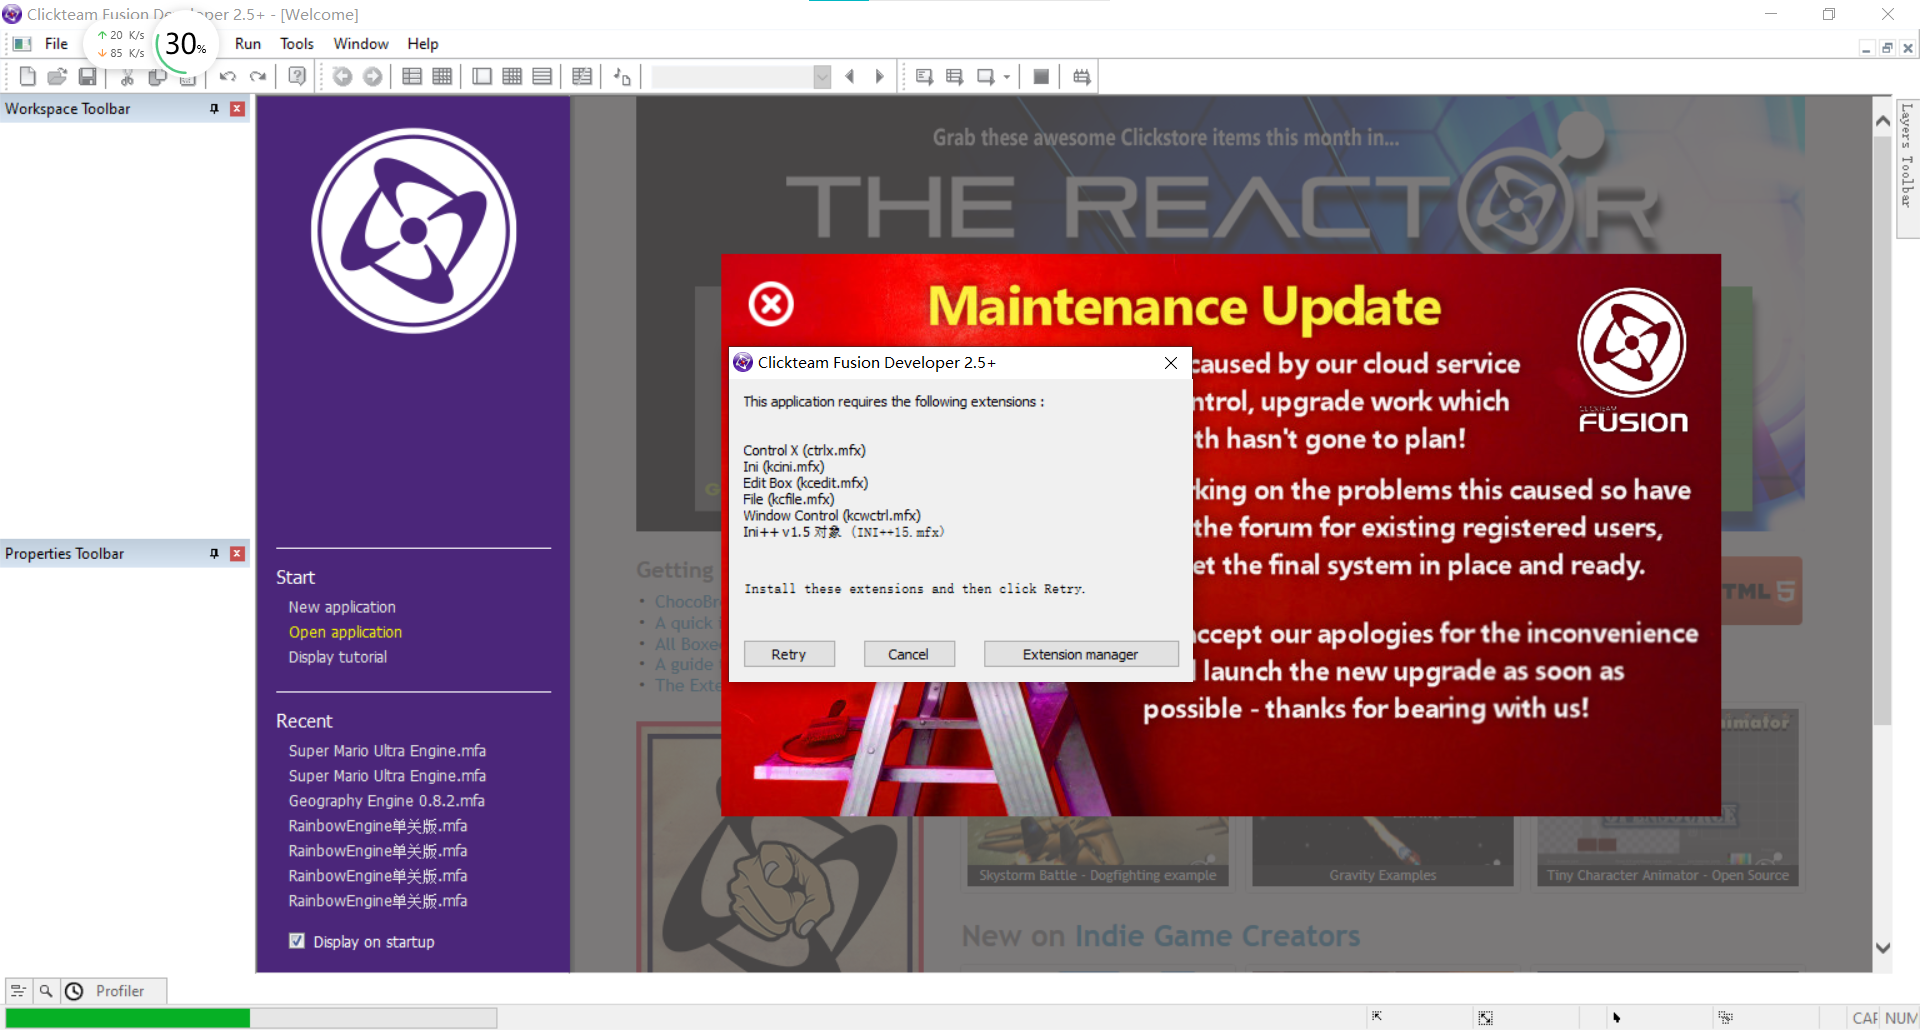
Task: Click the New file toolbar icon
Action: tap(28, 77)
